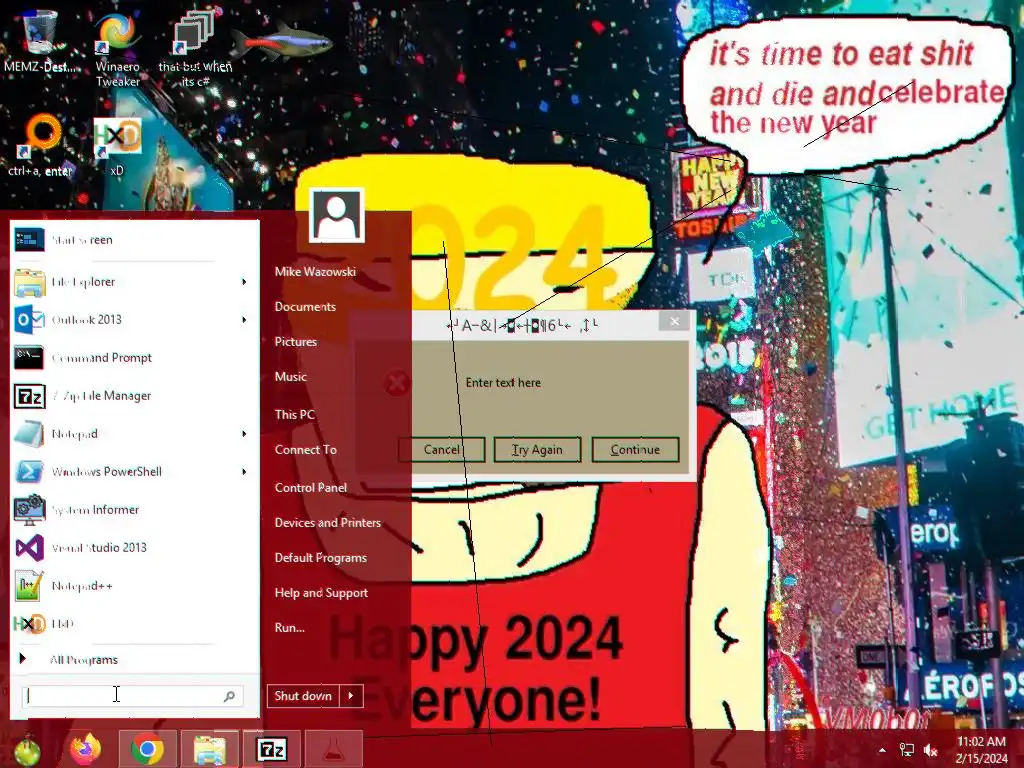Open Default Programs
1024x768 pixels.
pos(321,558)
